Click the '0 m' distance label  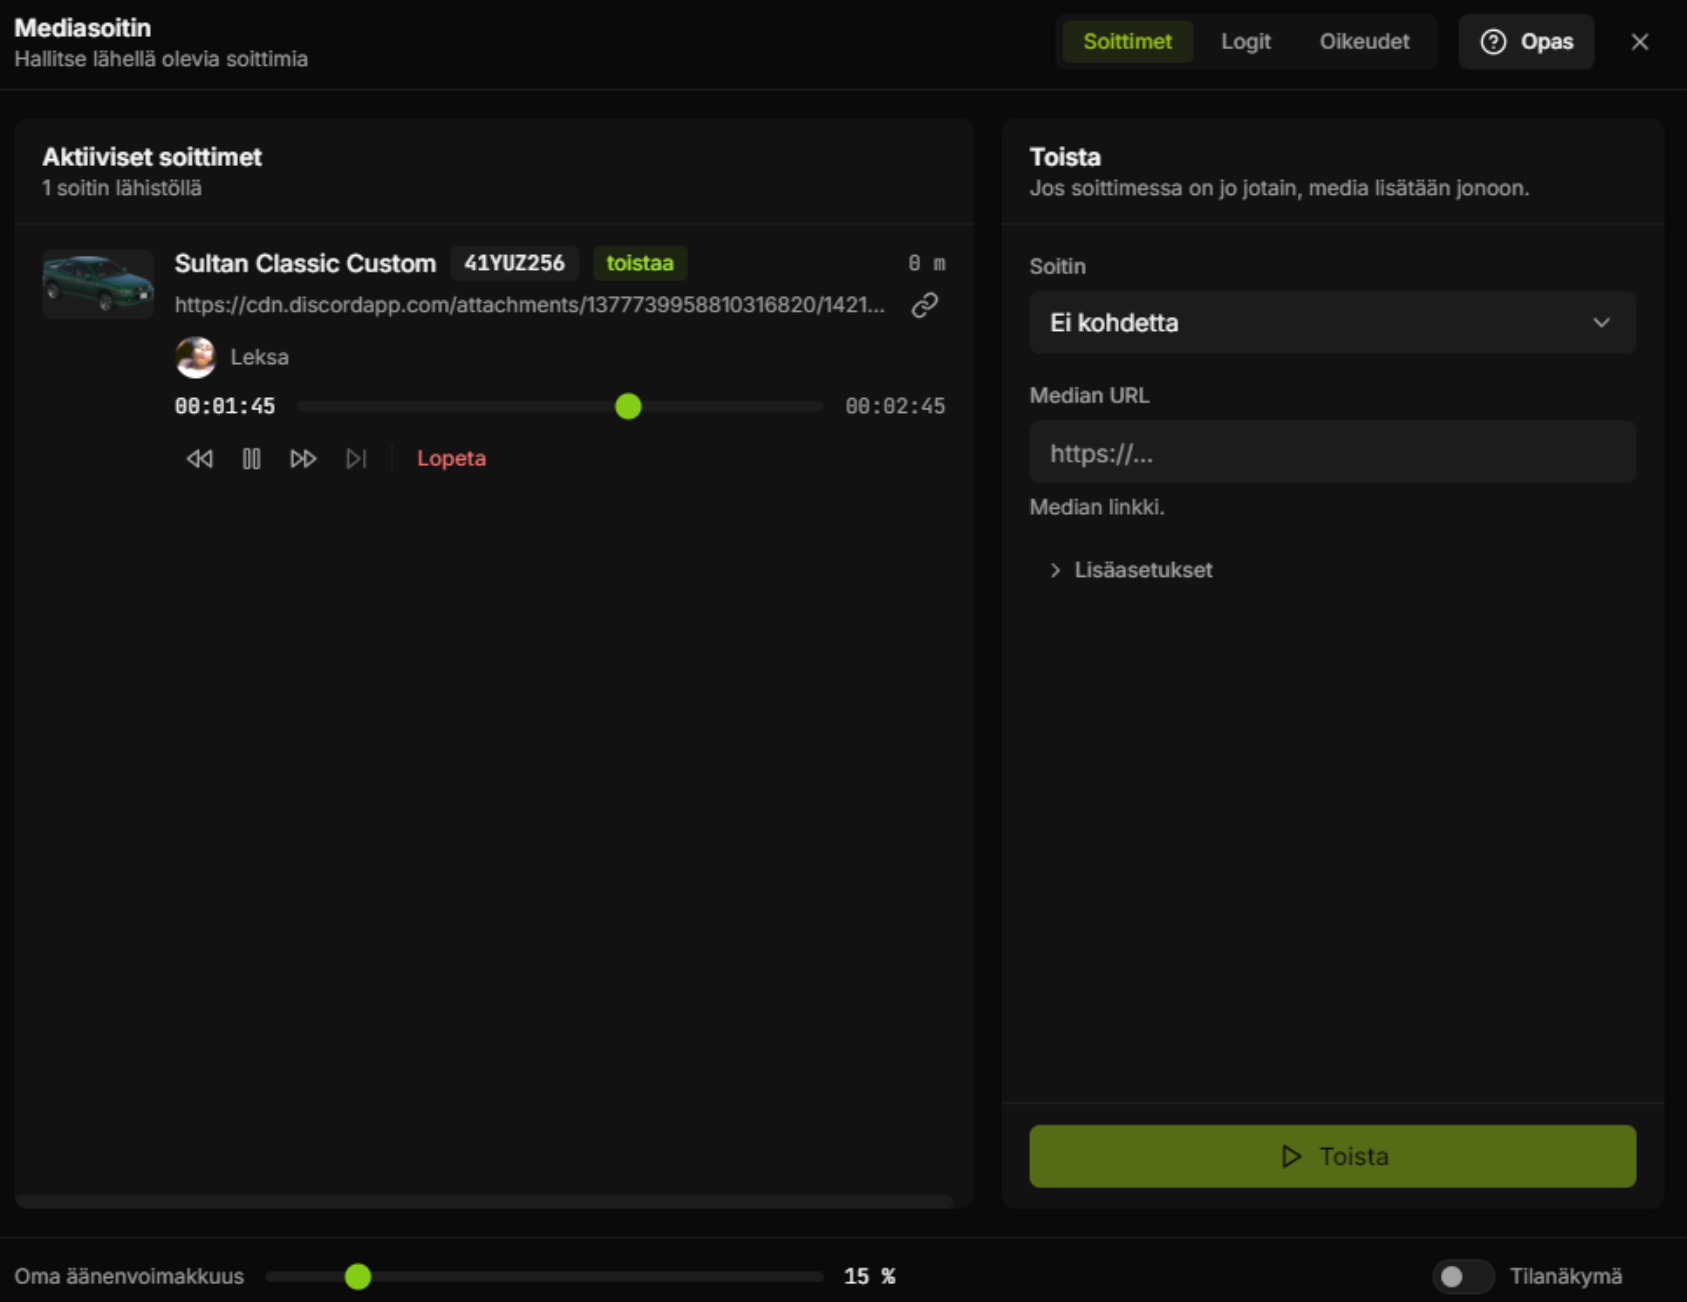pyautogui.click(x=926, y=263)
